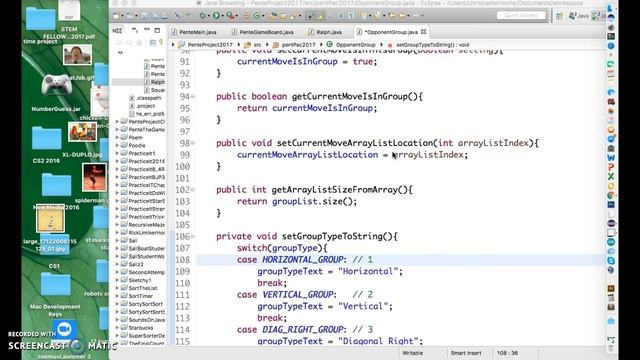
Task: Click the Run Last Tool (red toolbox) icon
Action: (230, 16)
